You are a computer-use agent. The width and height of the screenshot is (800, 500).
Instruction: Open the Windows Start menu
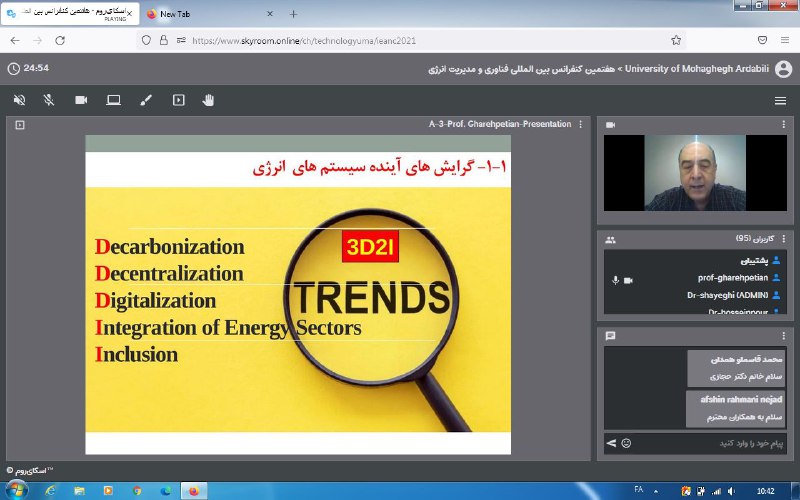click(x=16, y=490)
